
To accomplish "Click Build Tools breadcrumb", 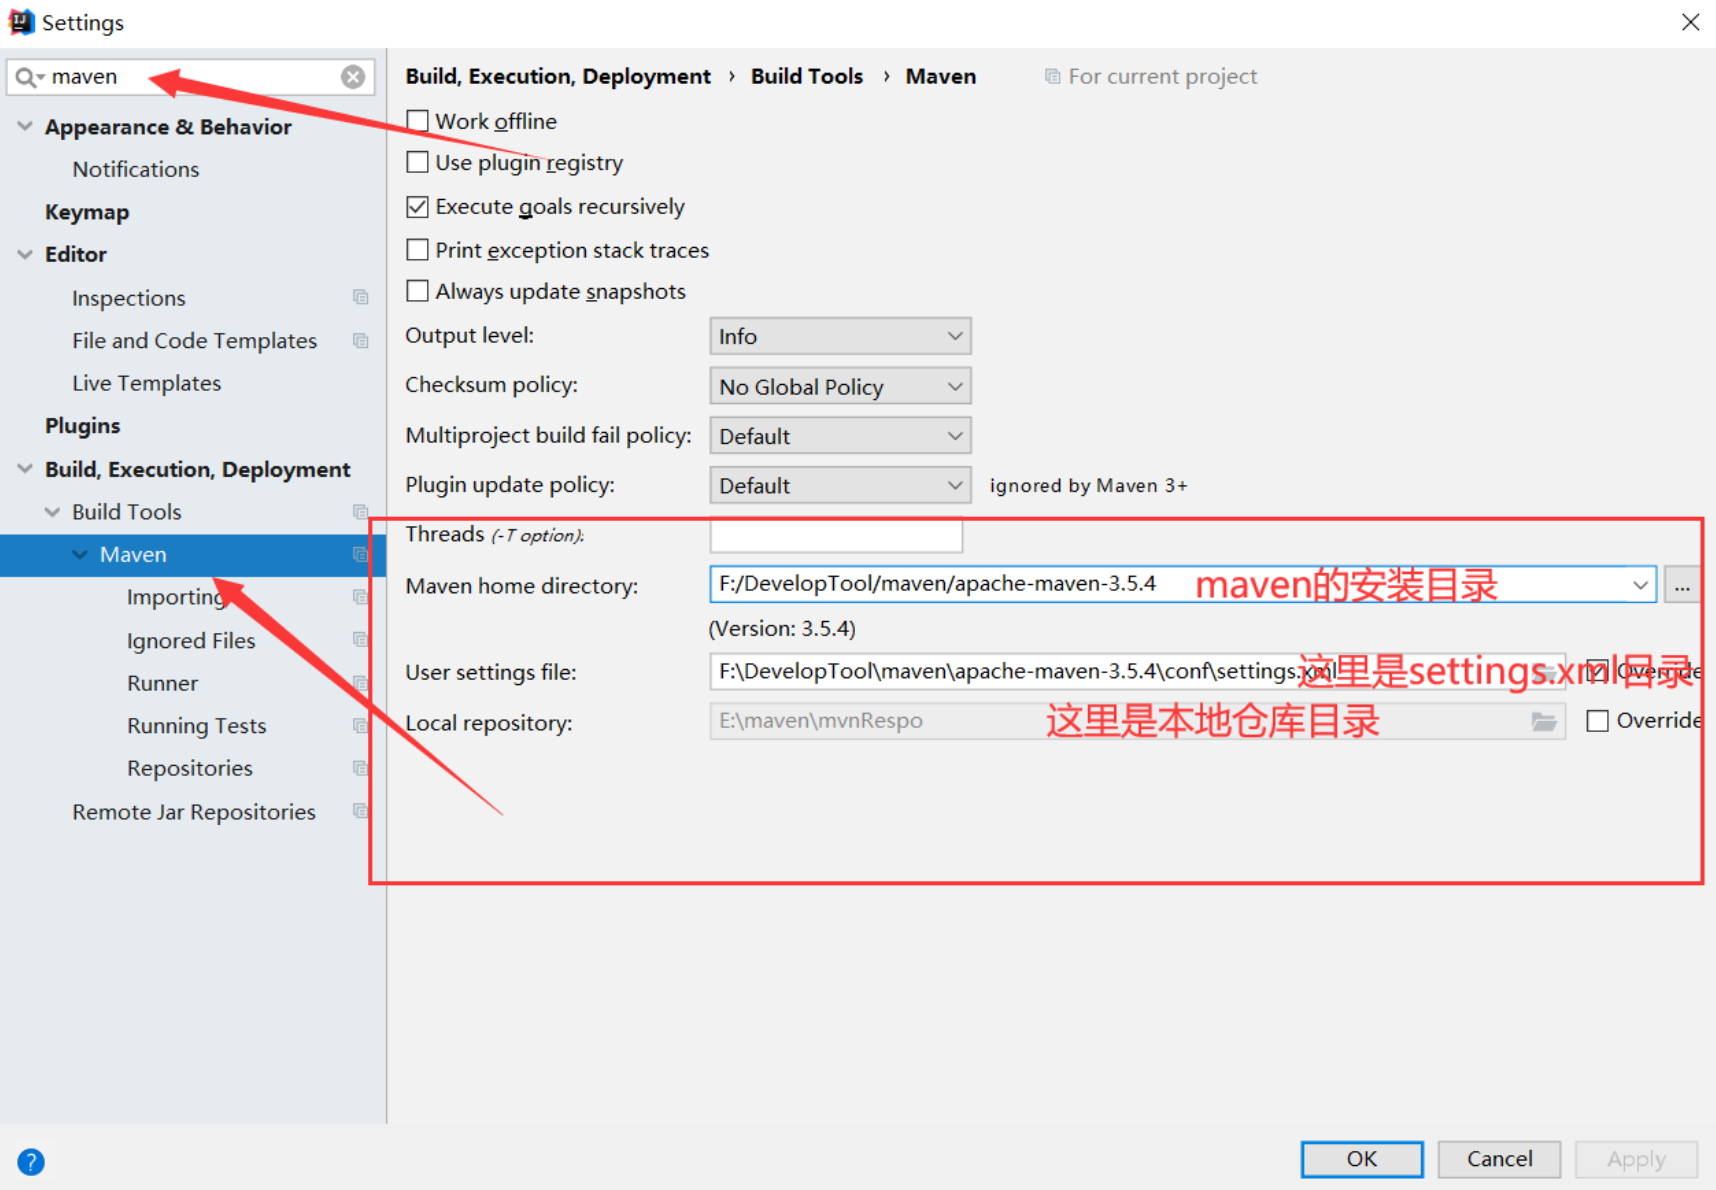I will pos(807,76).
